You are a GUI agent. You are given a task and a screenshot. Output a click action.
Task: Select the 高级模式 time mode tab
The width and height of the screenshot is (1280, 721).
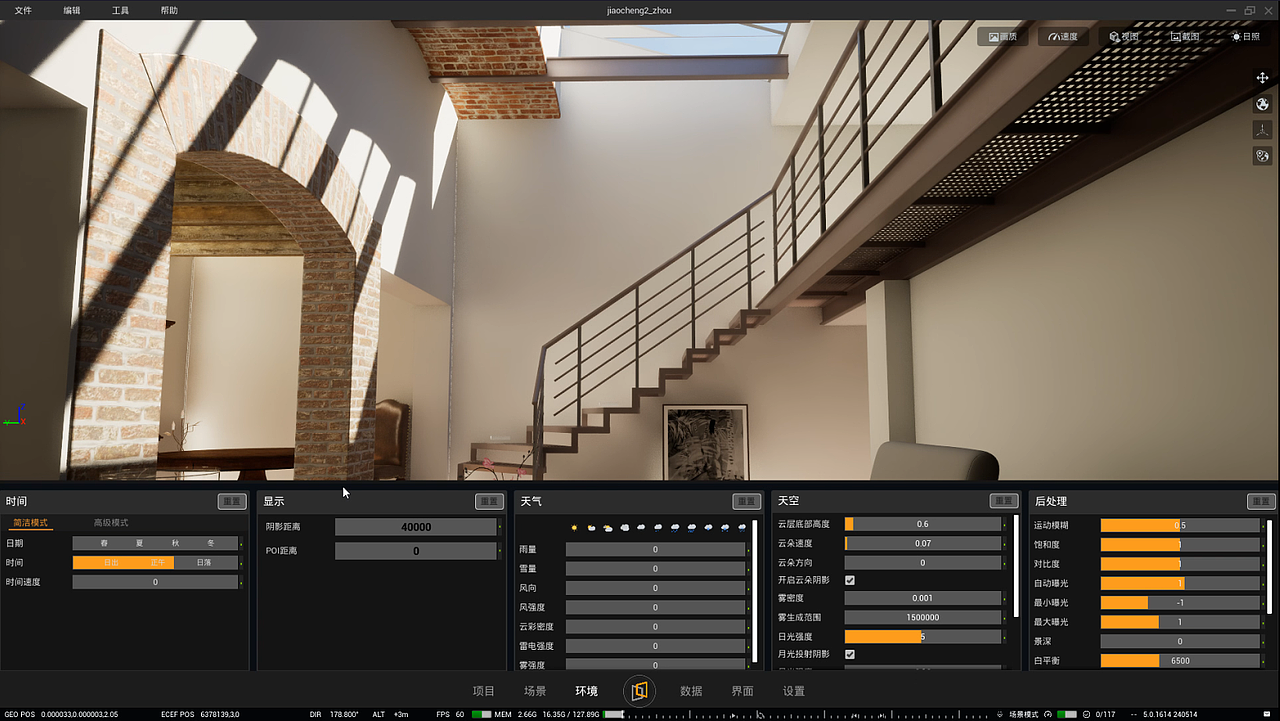(111, 523)
